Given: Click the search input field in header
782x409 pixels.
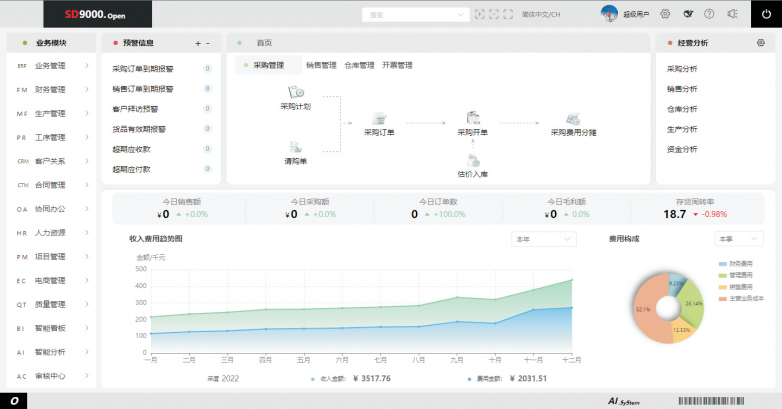Looking at the screenshot, I should tap(415, 14).
